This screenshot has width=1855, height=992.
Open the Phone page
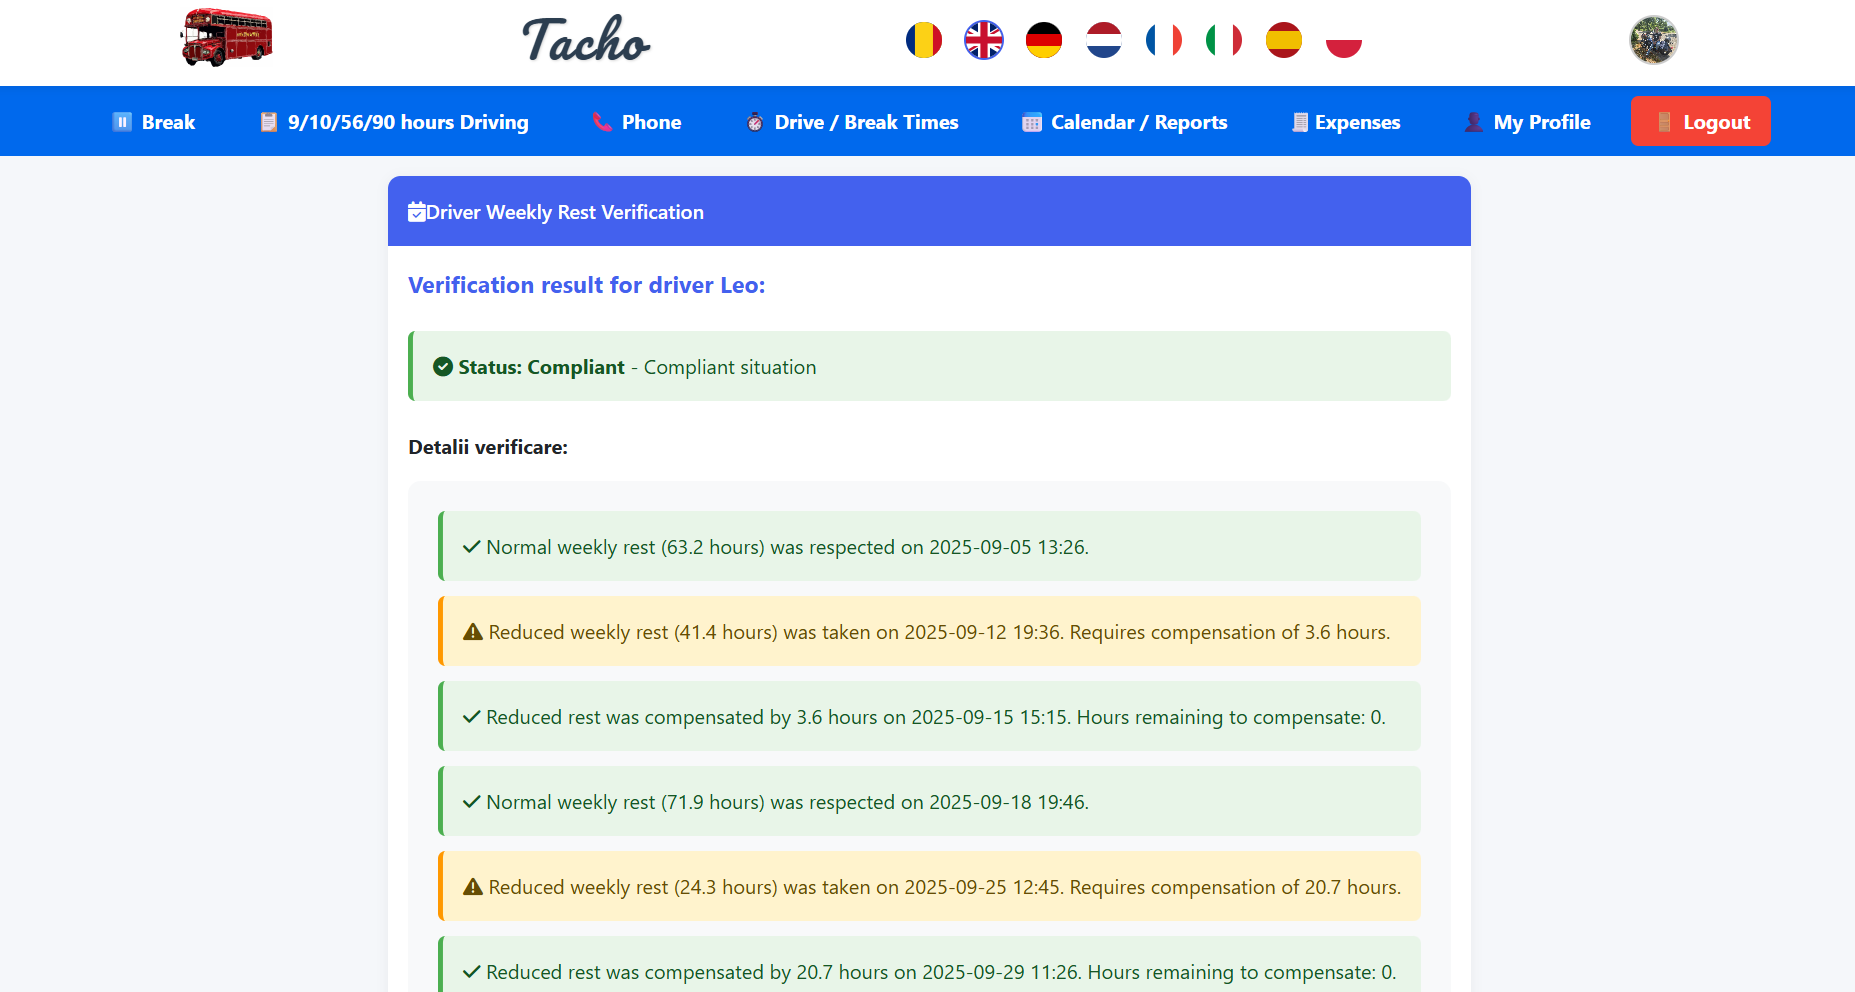[637, 122]
